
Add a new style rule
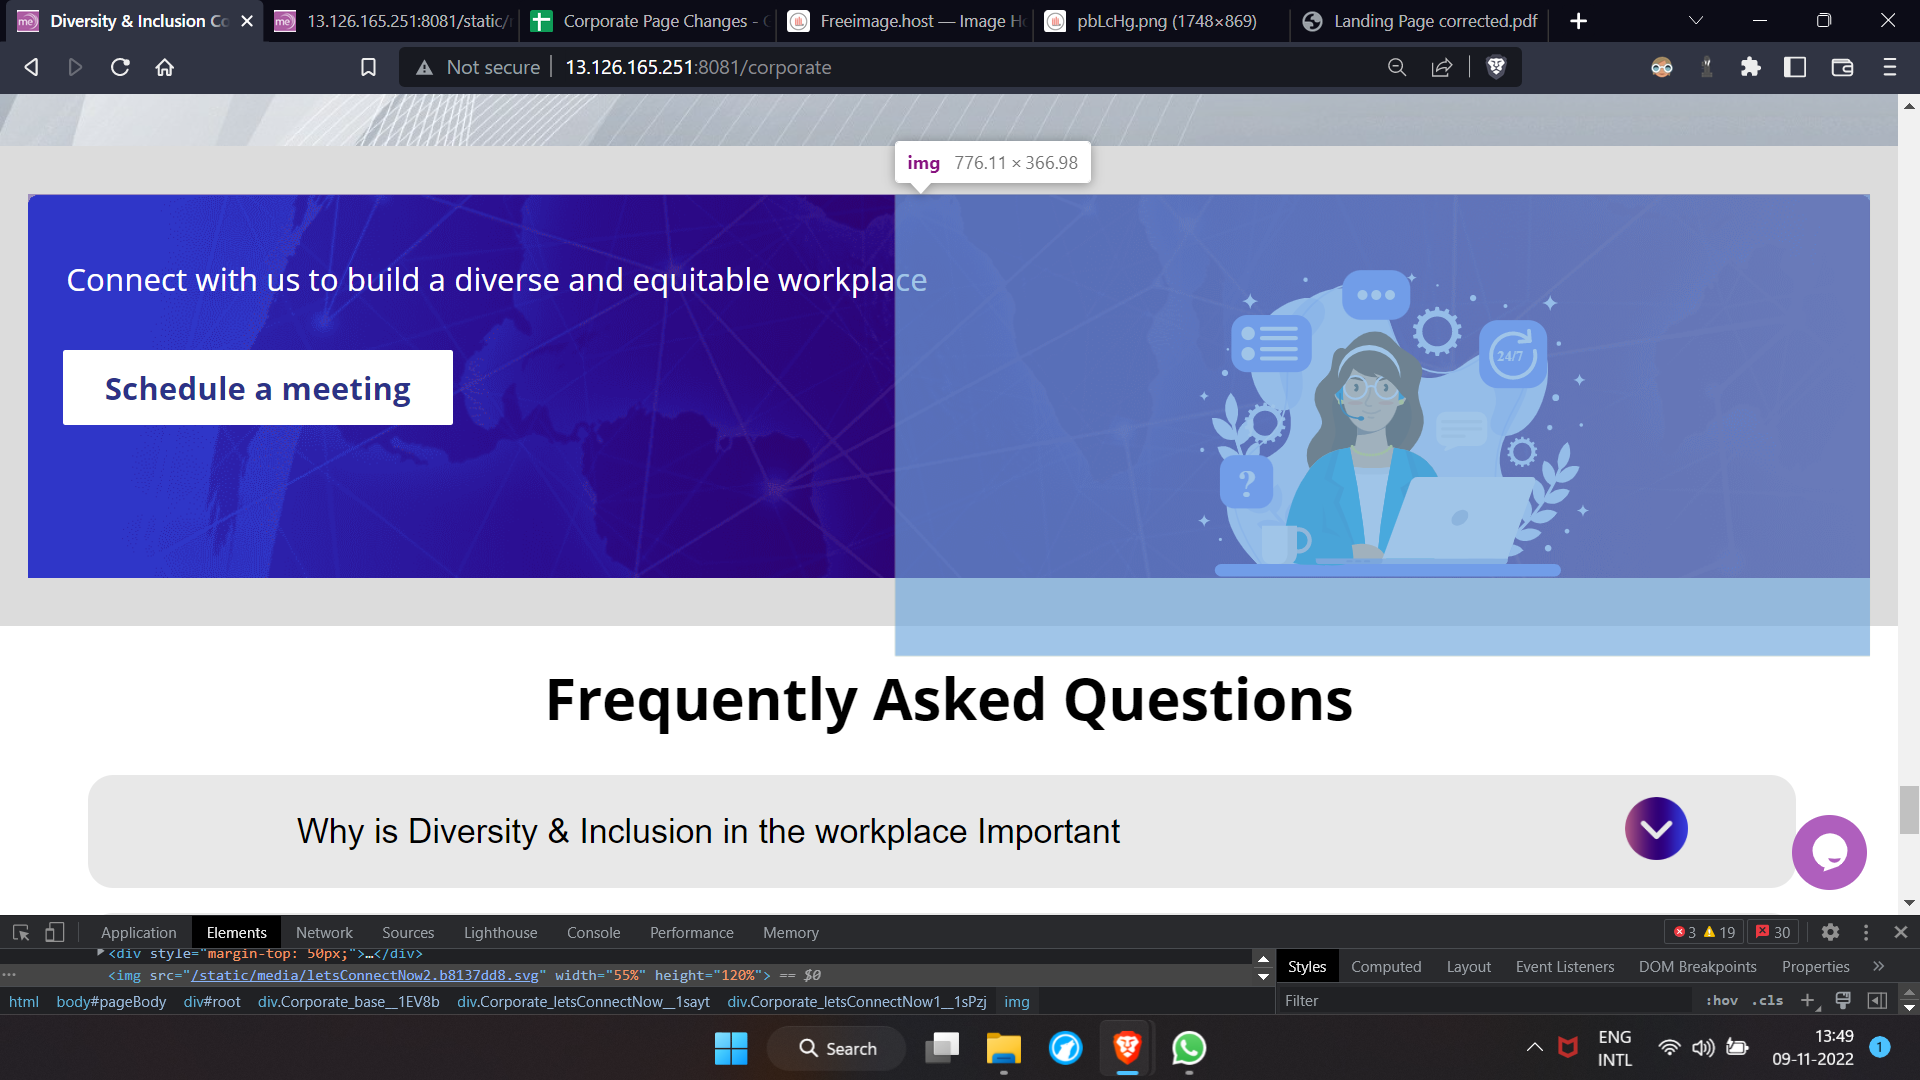pos(1807,1000)
